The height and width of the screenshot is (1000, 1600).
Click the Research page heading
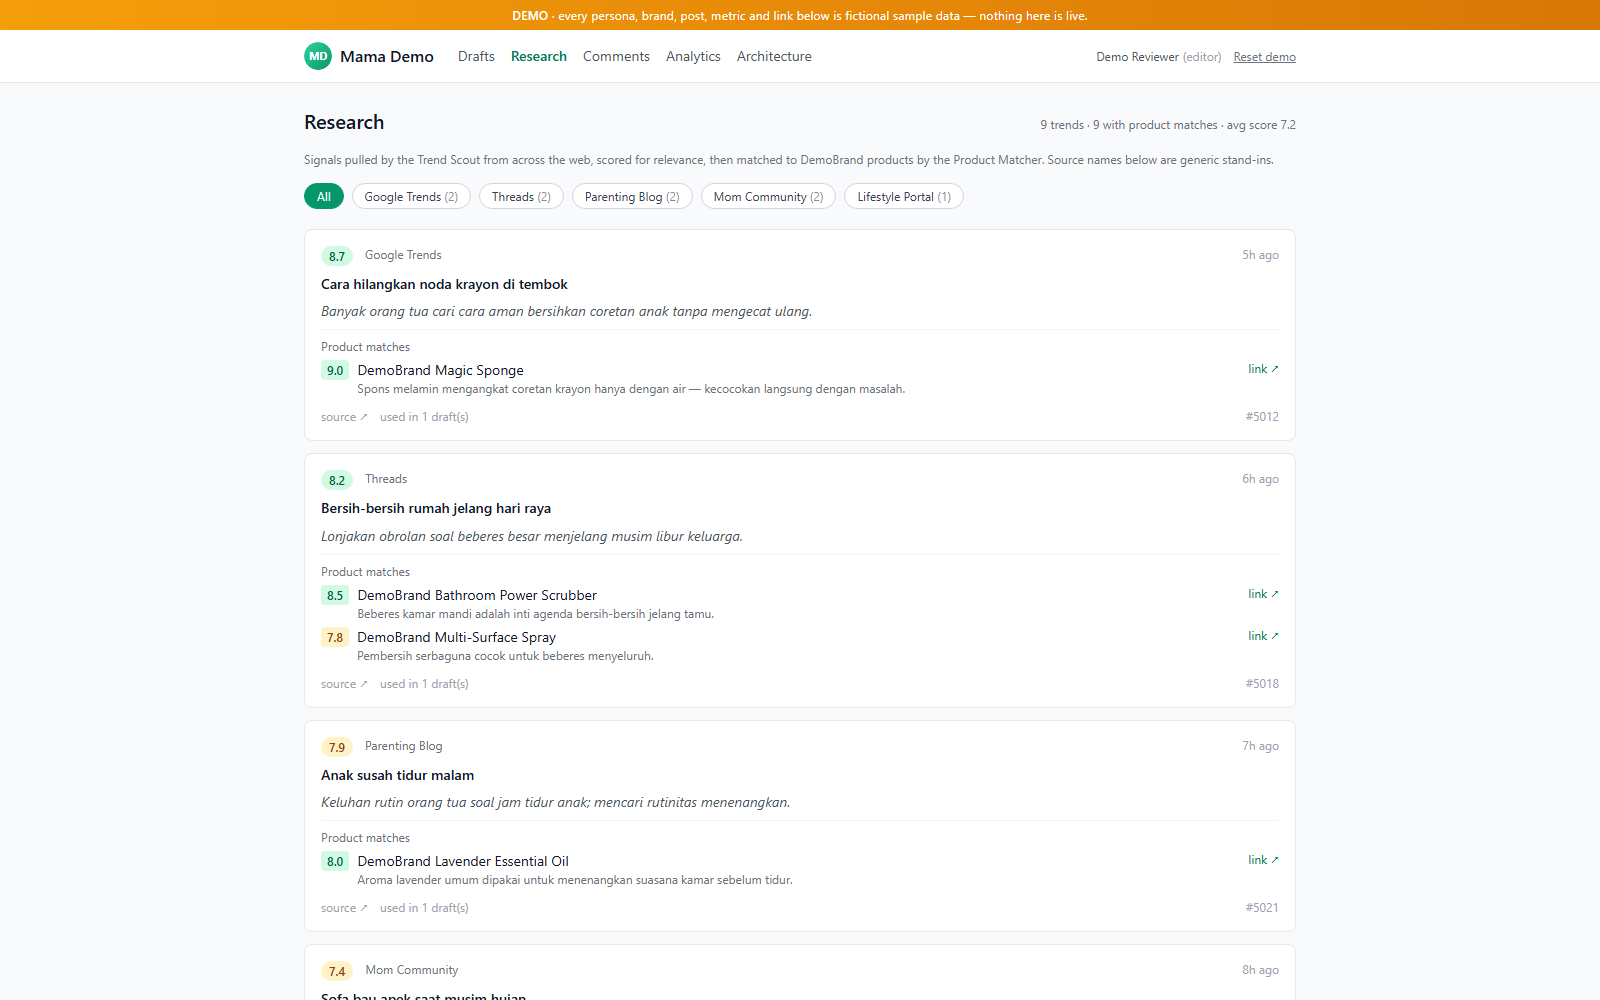click(x=344, y=122)
